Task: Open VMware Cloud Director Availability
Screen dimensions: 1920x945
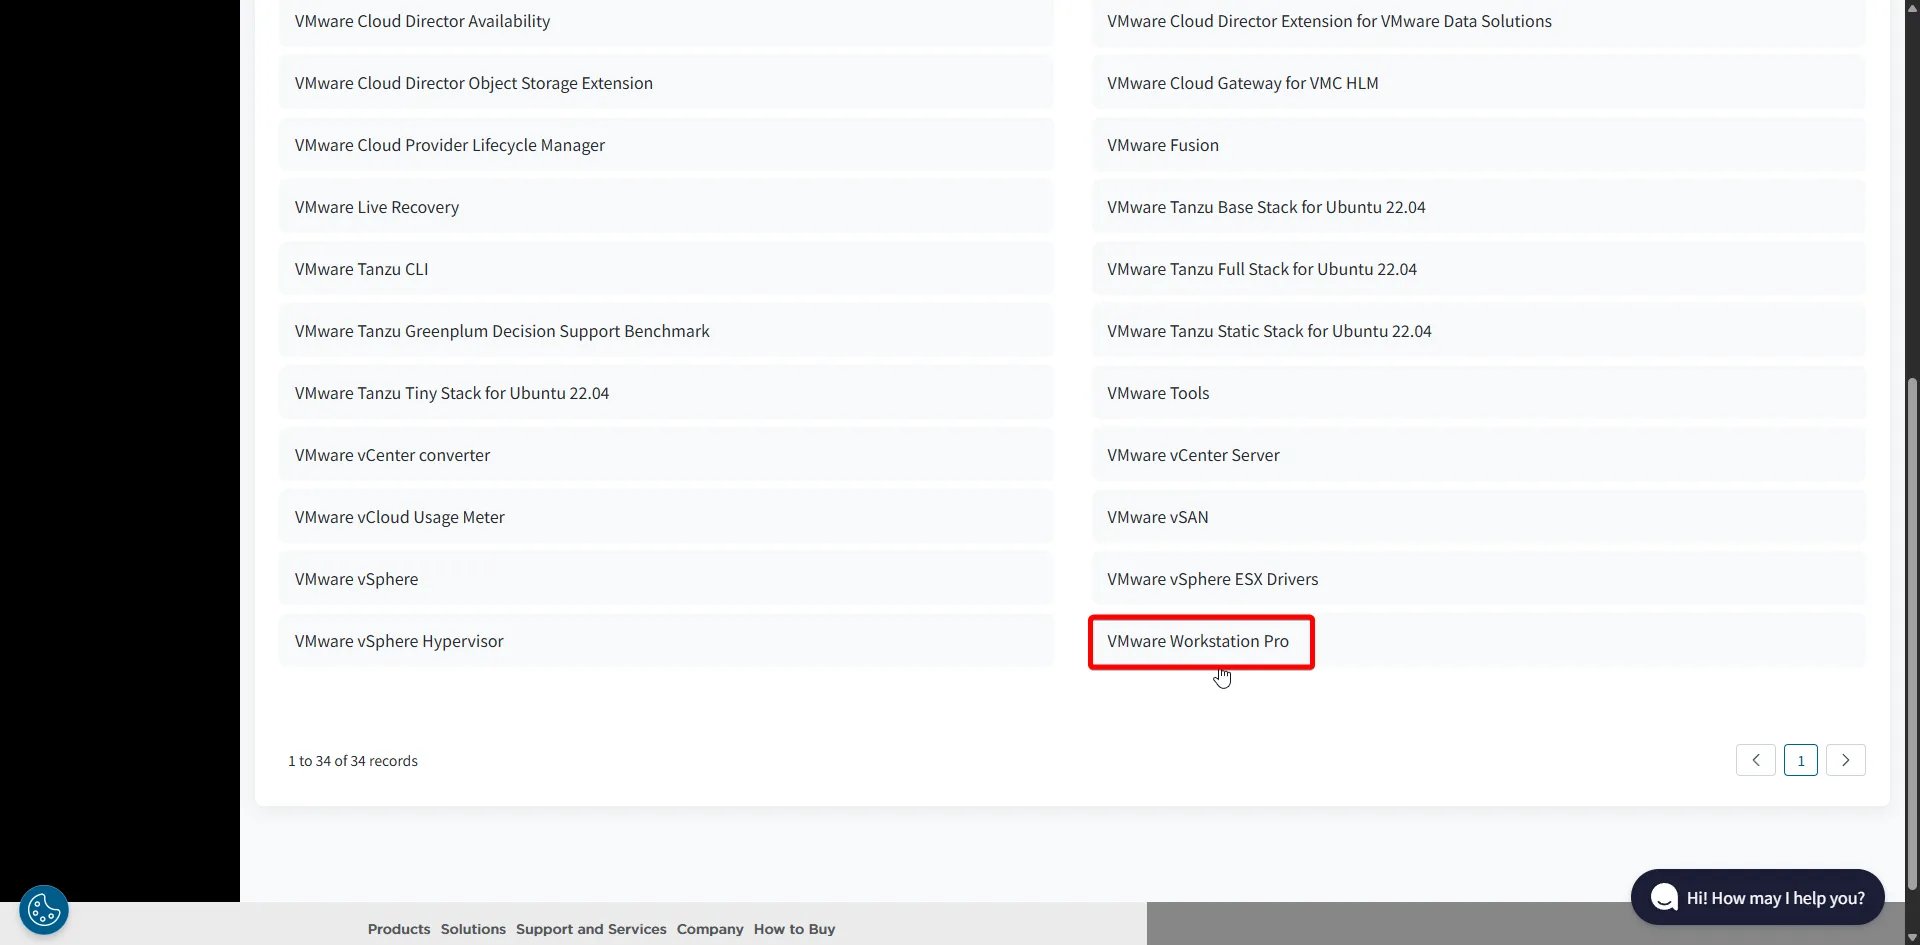Action: pos(666,21)
